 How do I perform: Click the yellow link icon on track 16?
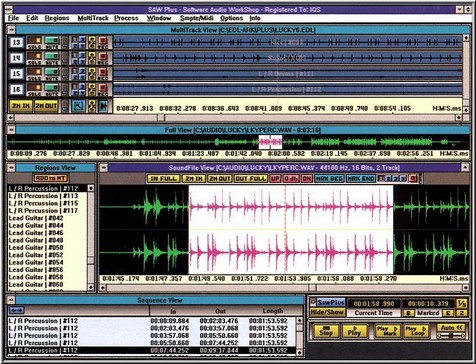click(x=92, y=89)
